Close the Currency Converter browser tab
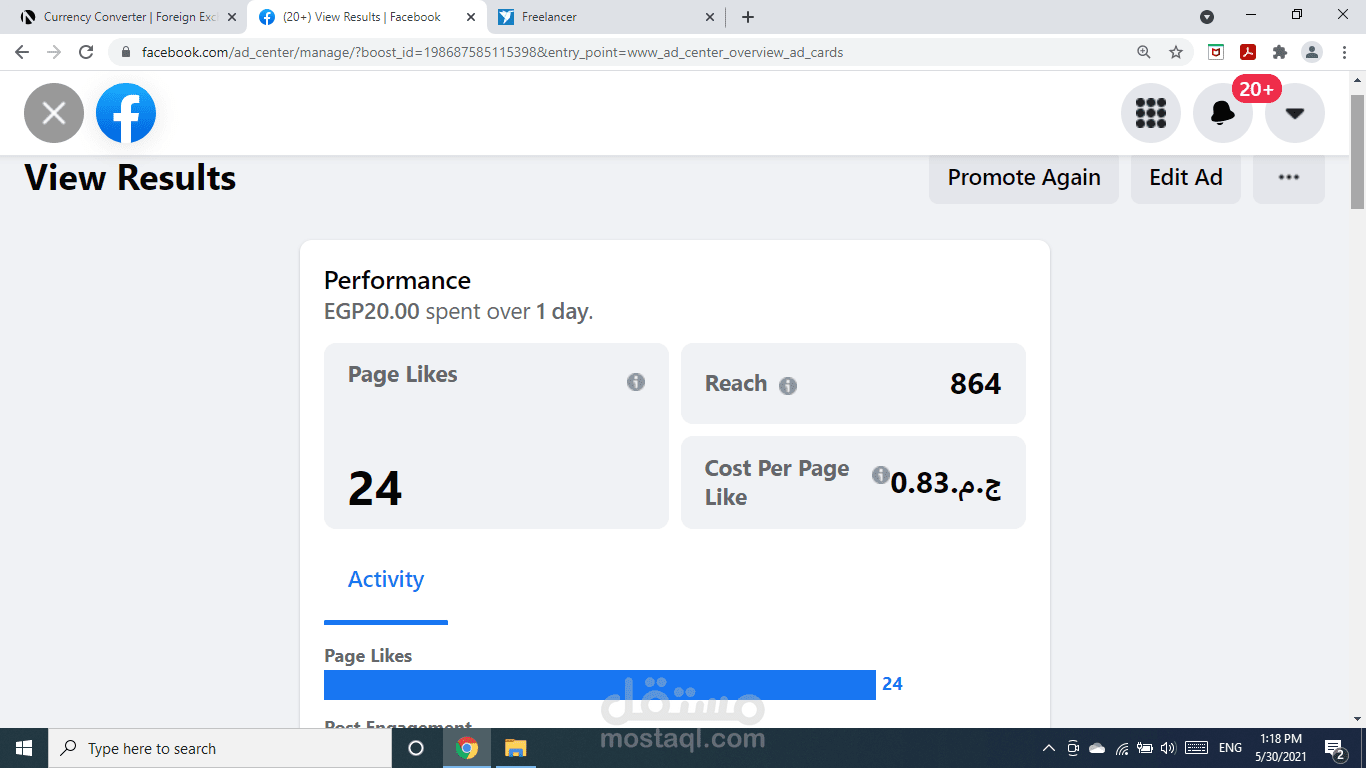The height and width of the screenshot is (768, 1366). pos(232,17)
